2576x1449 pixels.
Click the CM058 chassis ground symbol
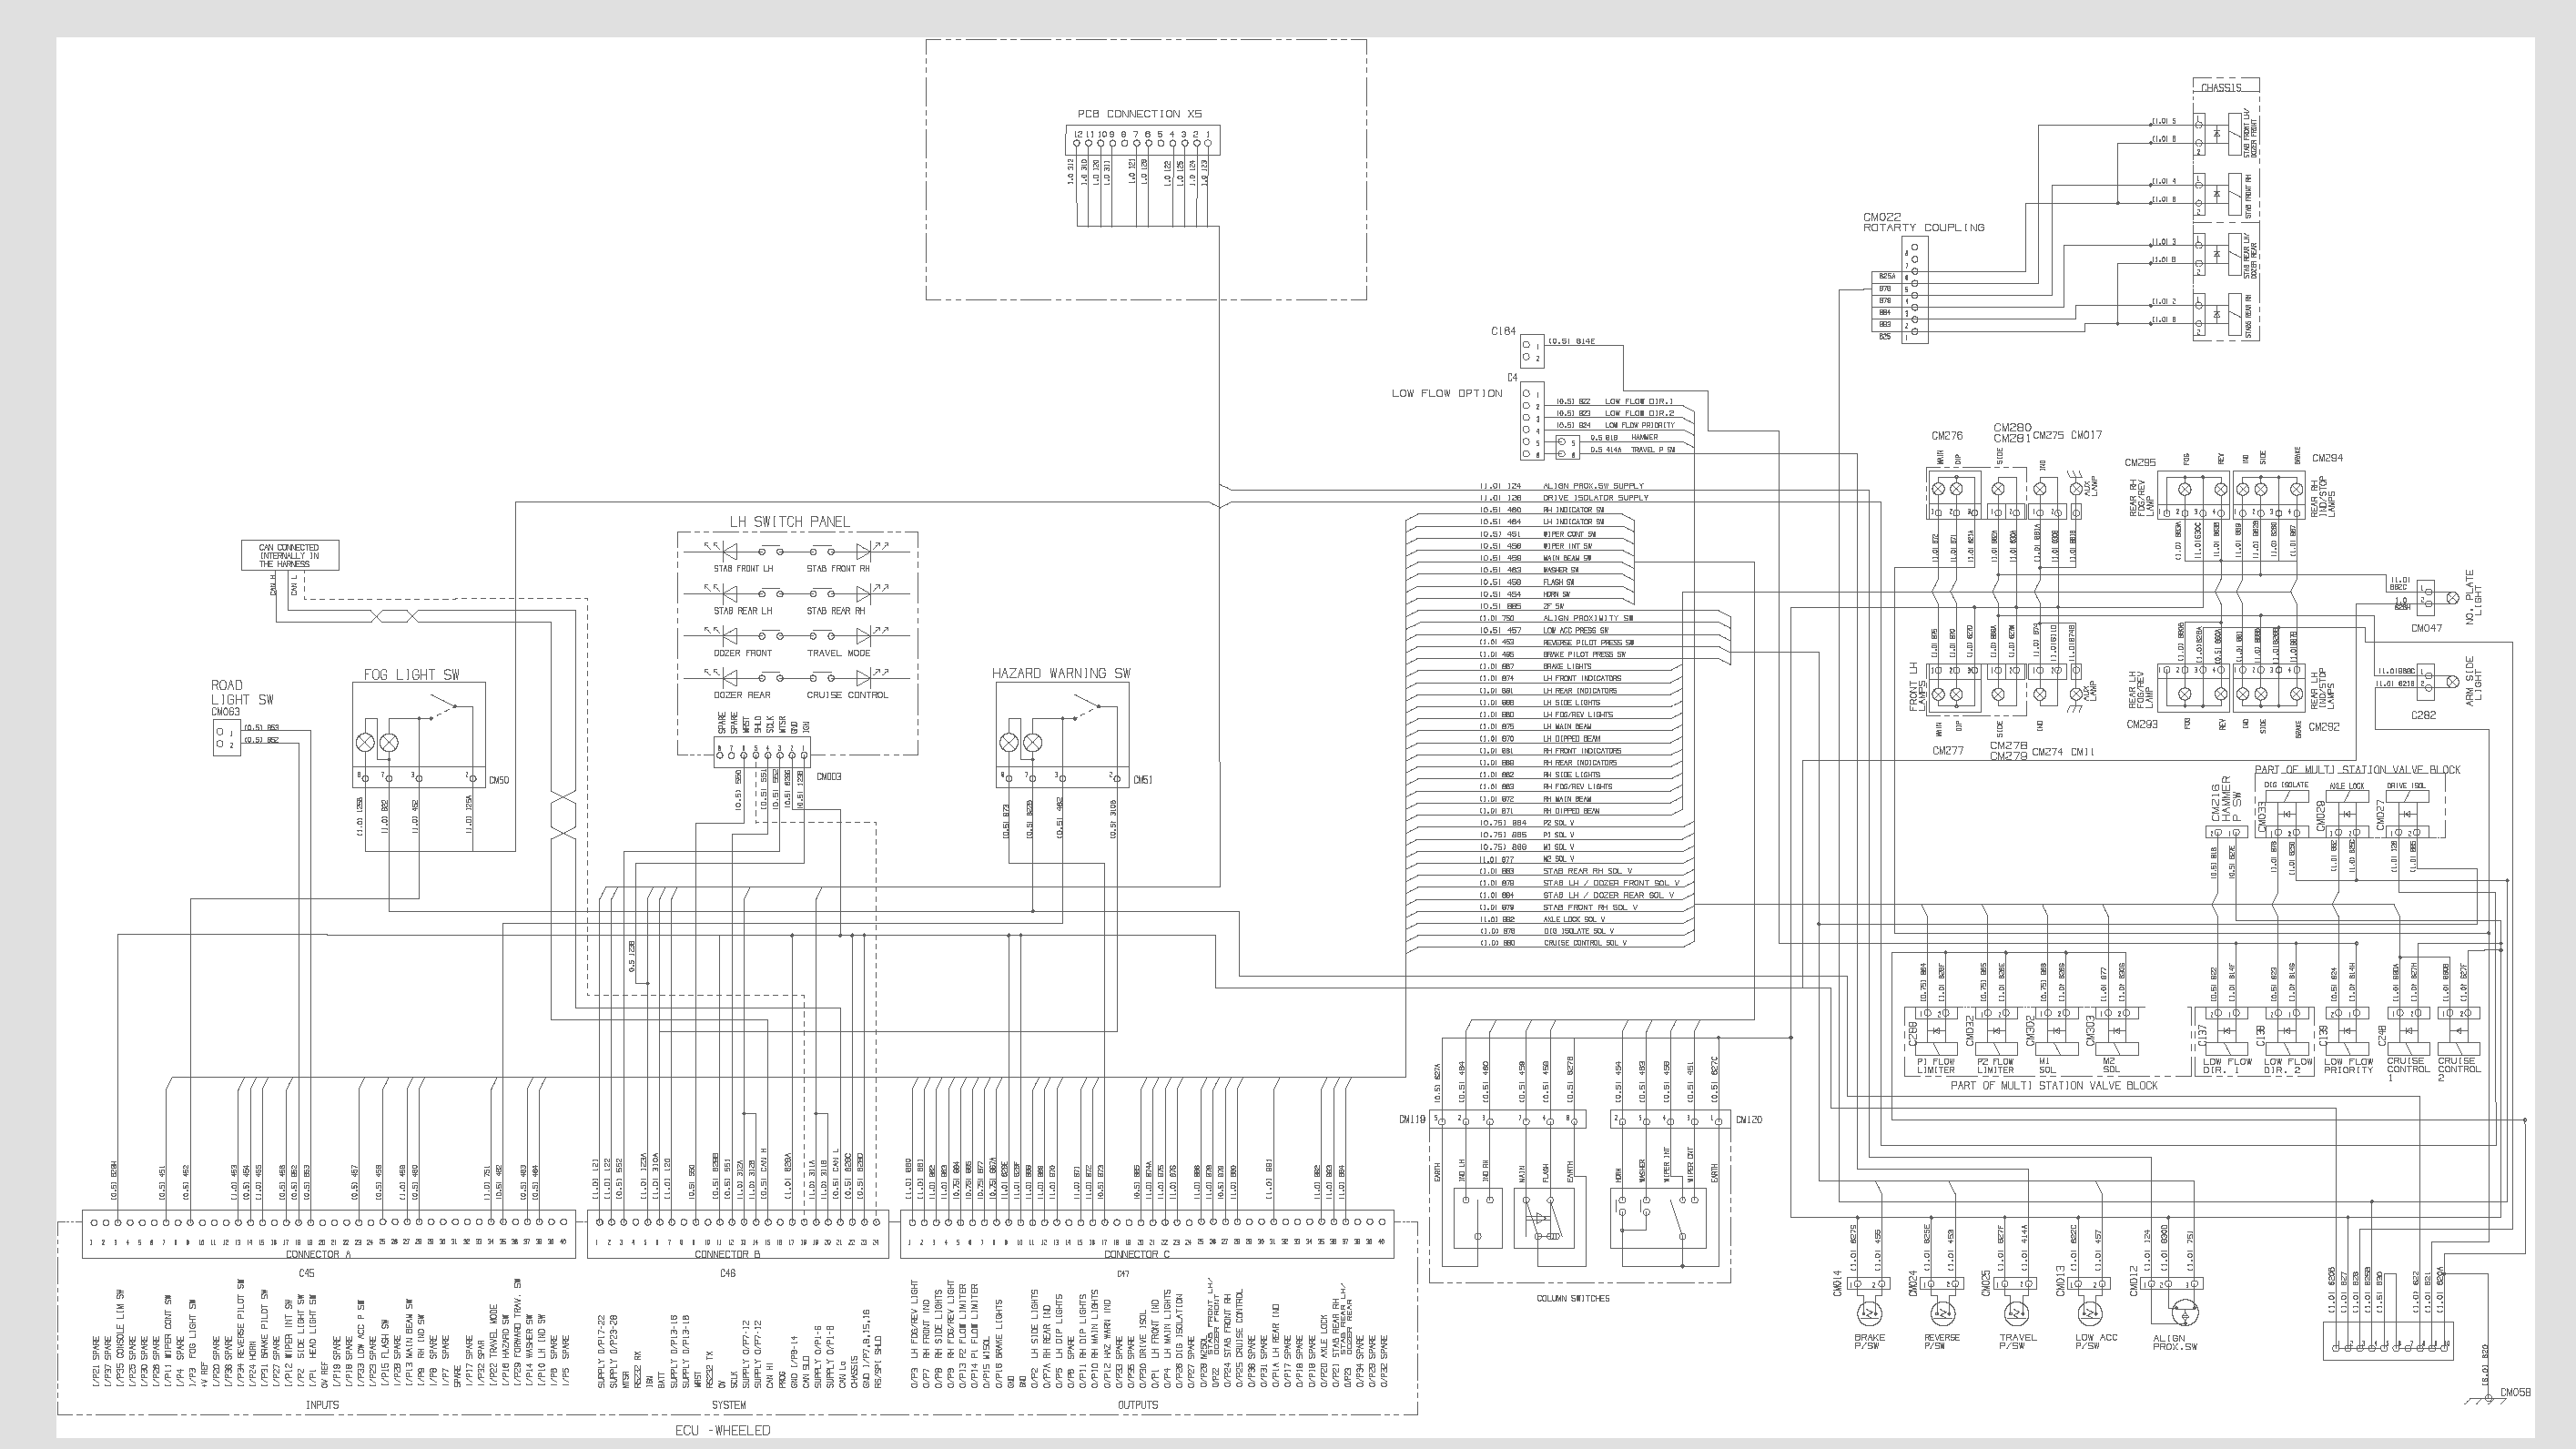pos(2490,1399)
